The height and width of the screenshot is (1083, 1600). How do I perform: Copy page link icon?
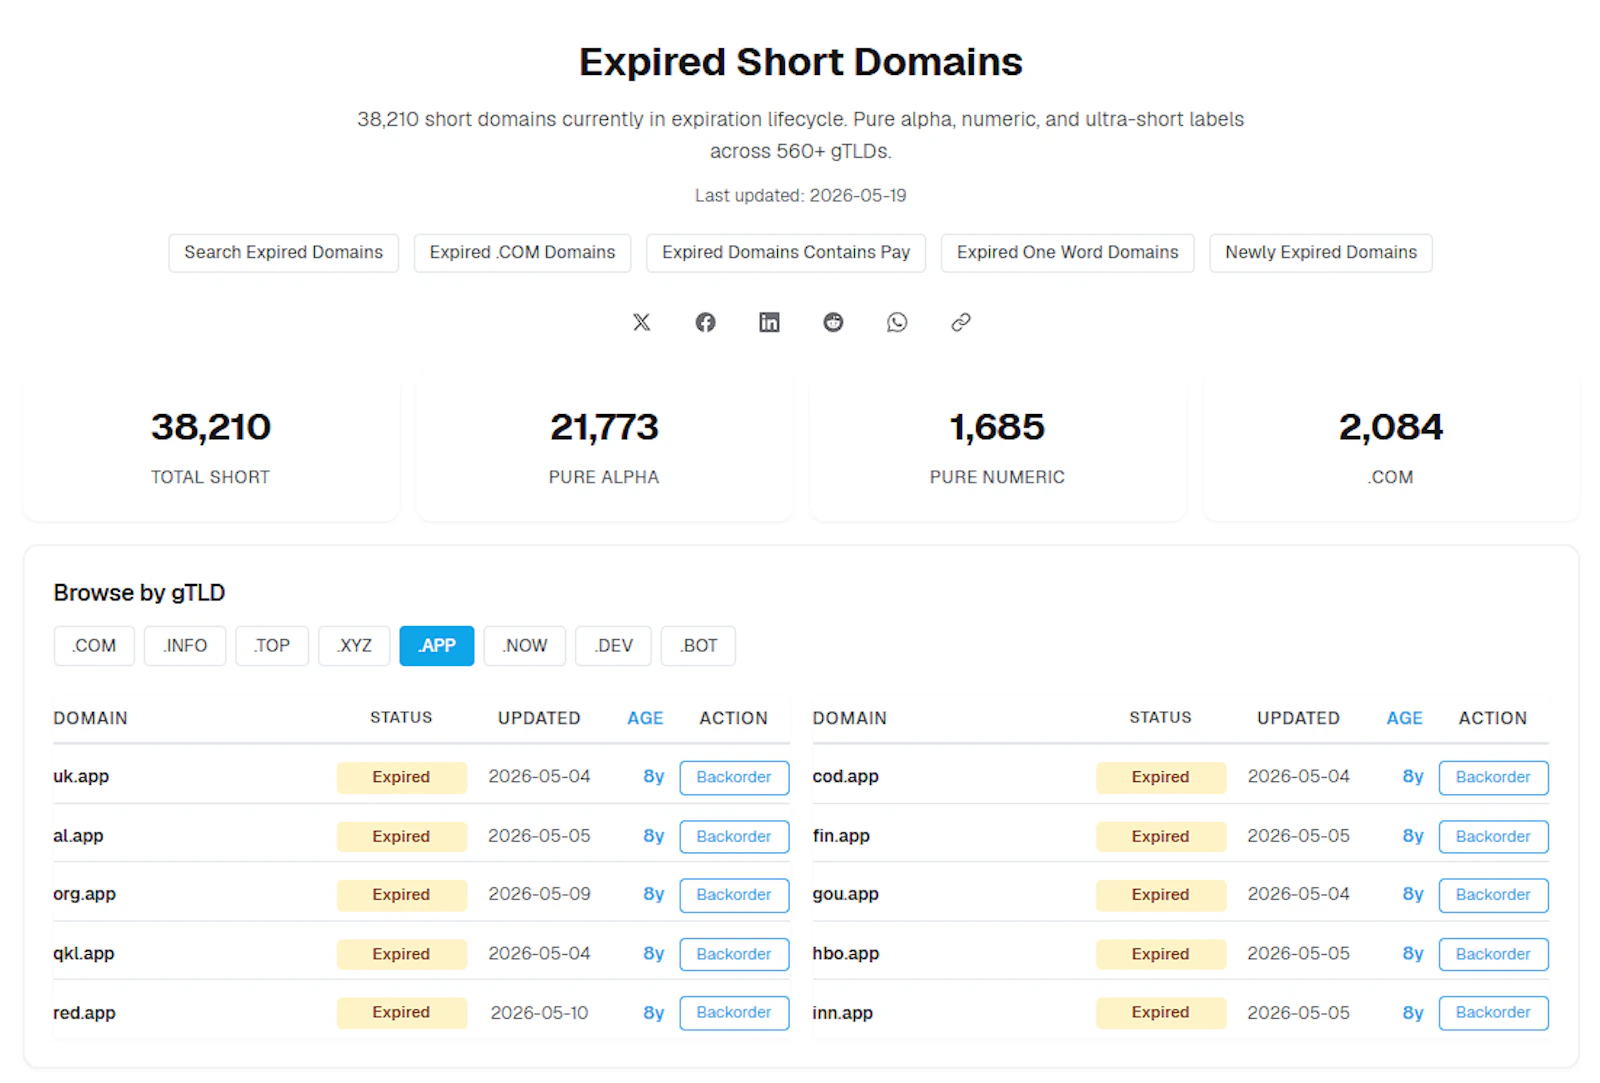[x=961, y=322]
